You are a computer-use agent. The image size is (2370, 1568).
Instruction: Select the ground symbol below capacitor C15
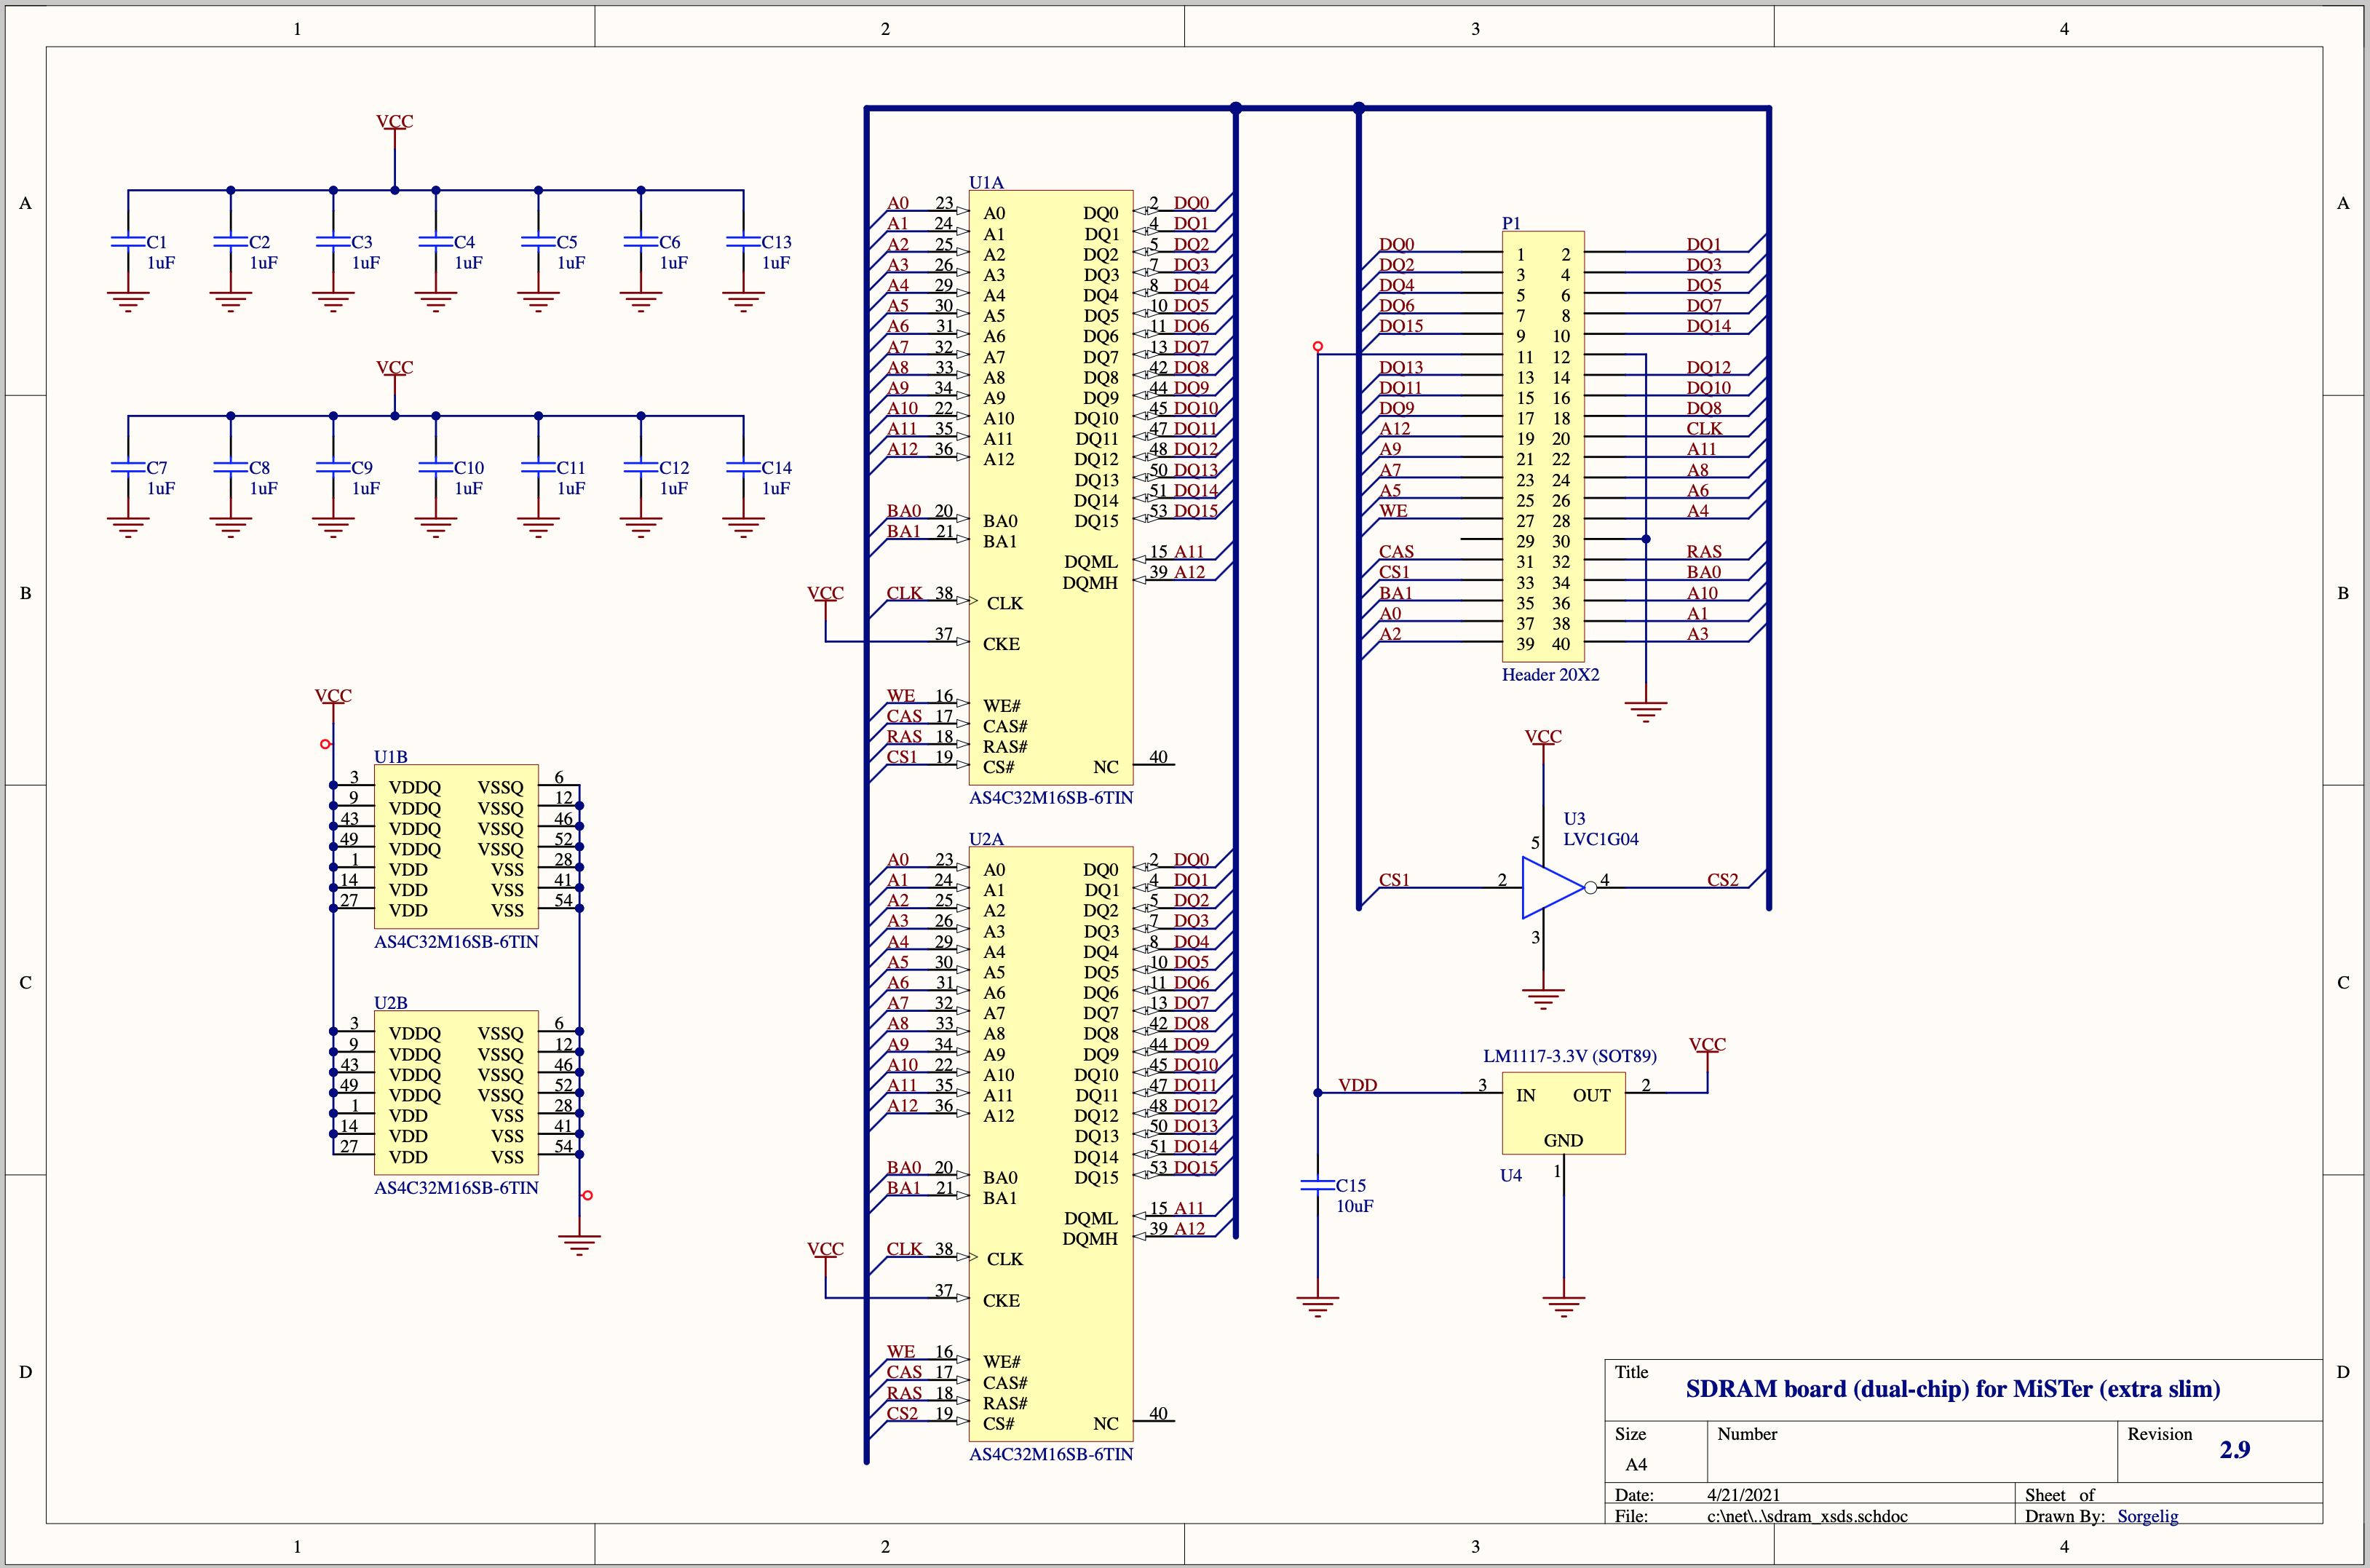click(1317, 1306)
